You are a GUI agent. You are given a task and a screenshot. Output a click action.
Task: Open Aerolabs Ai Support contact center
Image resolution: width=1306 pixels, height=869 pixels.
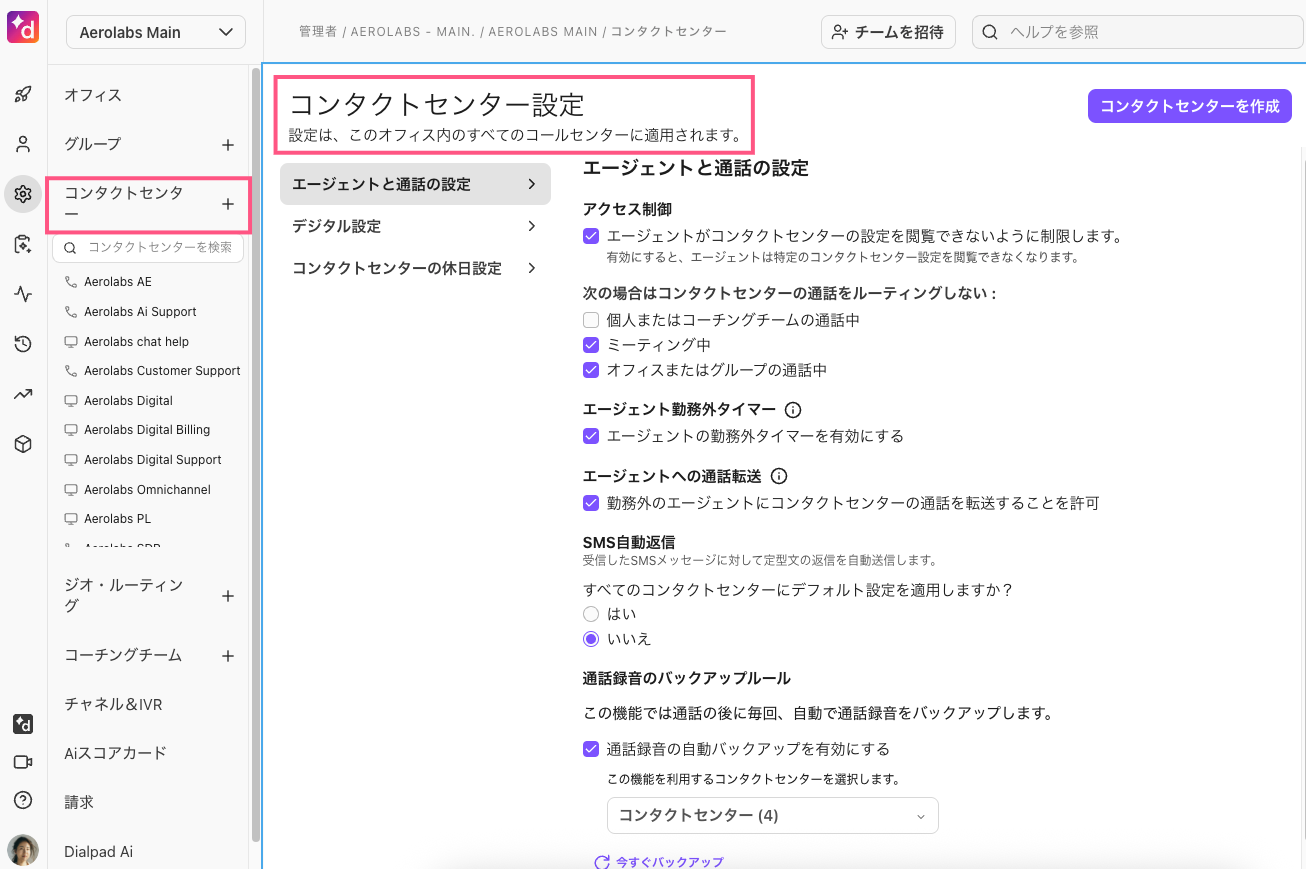coord(140,312)
